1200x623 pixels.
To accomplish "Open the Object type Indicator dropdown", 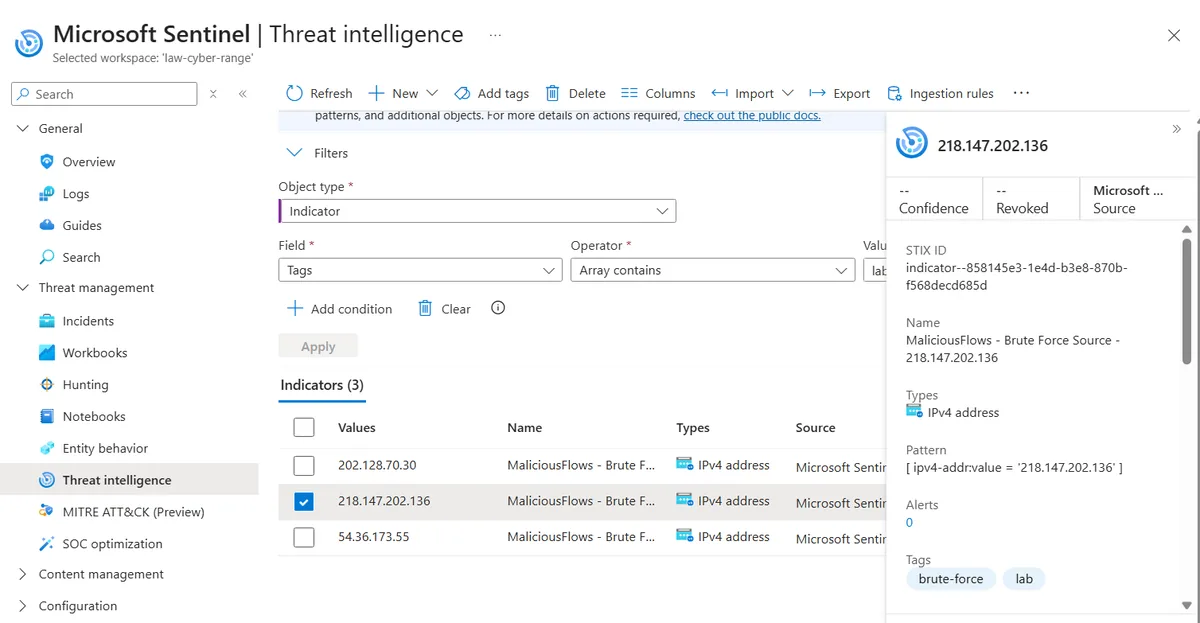I will (x=477, y=211).
